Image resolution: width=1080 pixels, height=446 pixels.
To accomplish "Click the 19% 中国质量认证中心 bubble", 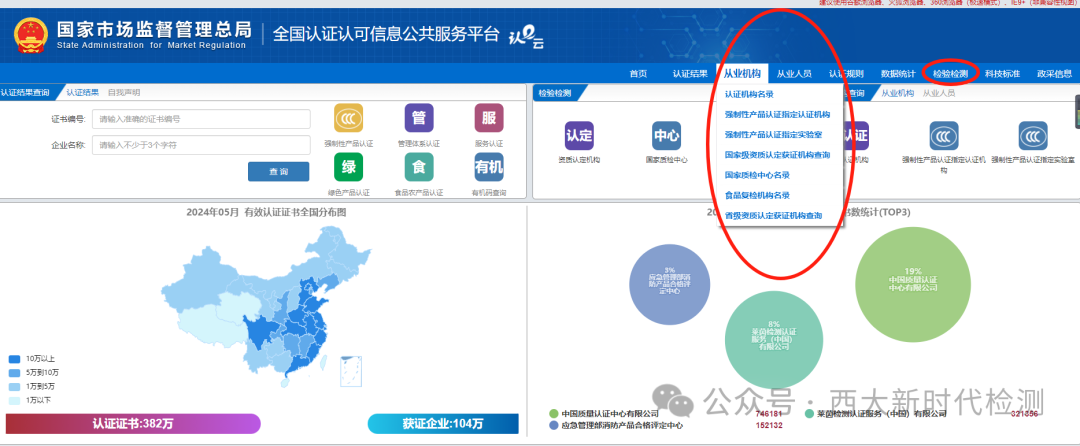I will (x=913, y=285).
